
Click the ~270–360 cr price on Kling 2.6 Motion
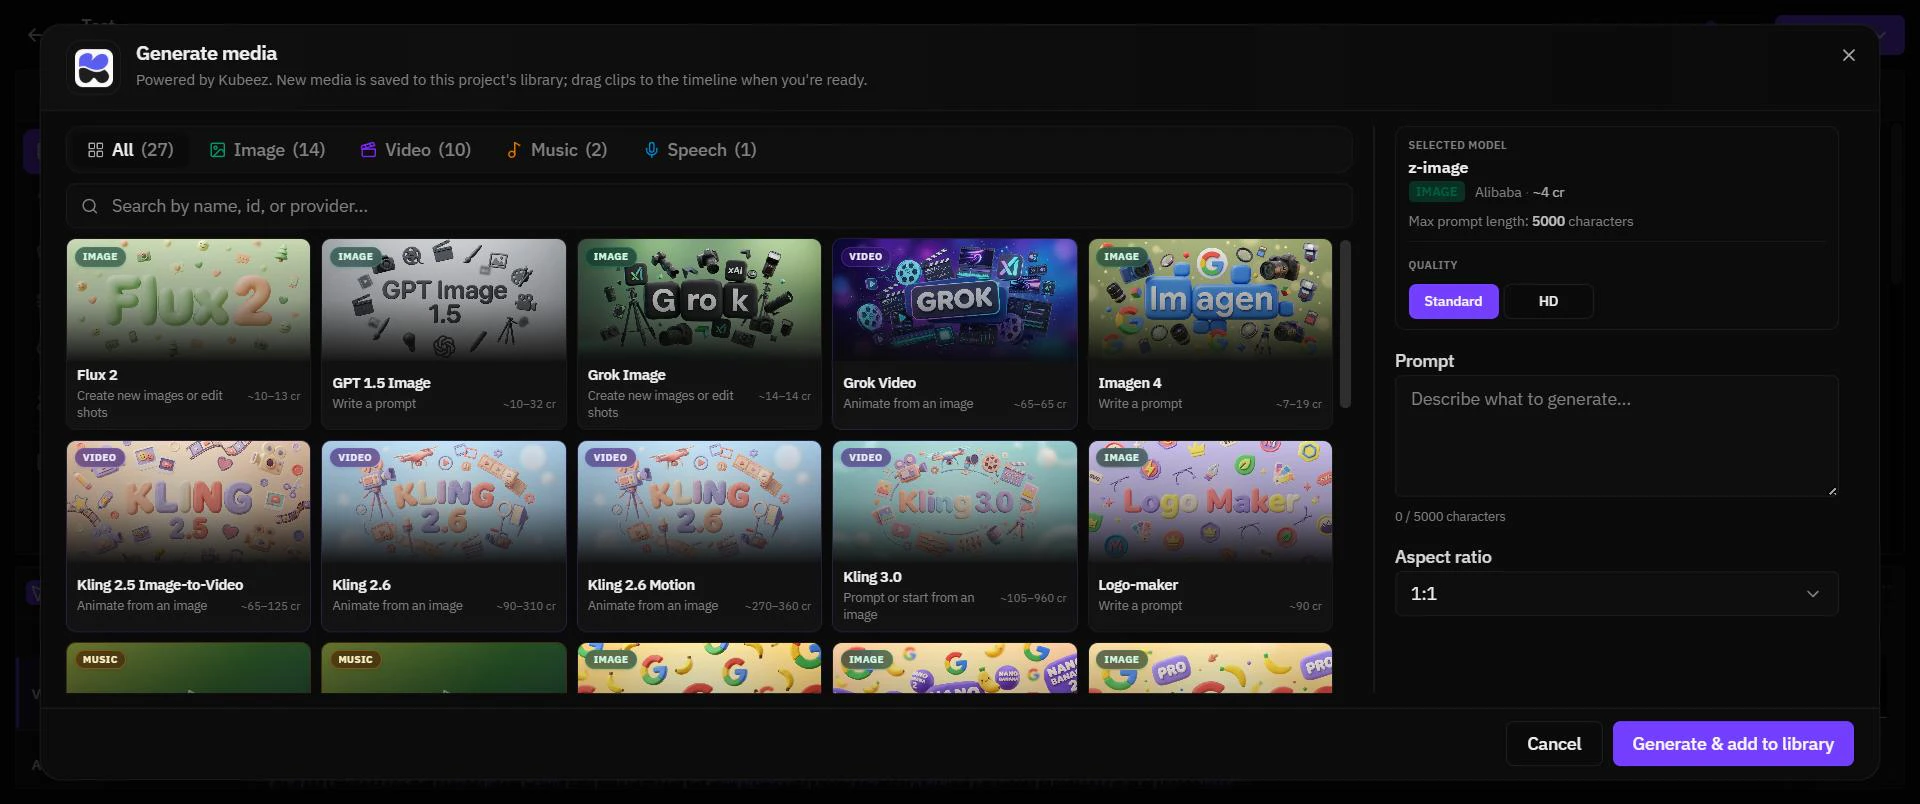pyautogui.click(x=778, y=606)
